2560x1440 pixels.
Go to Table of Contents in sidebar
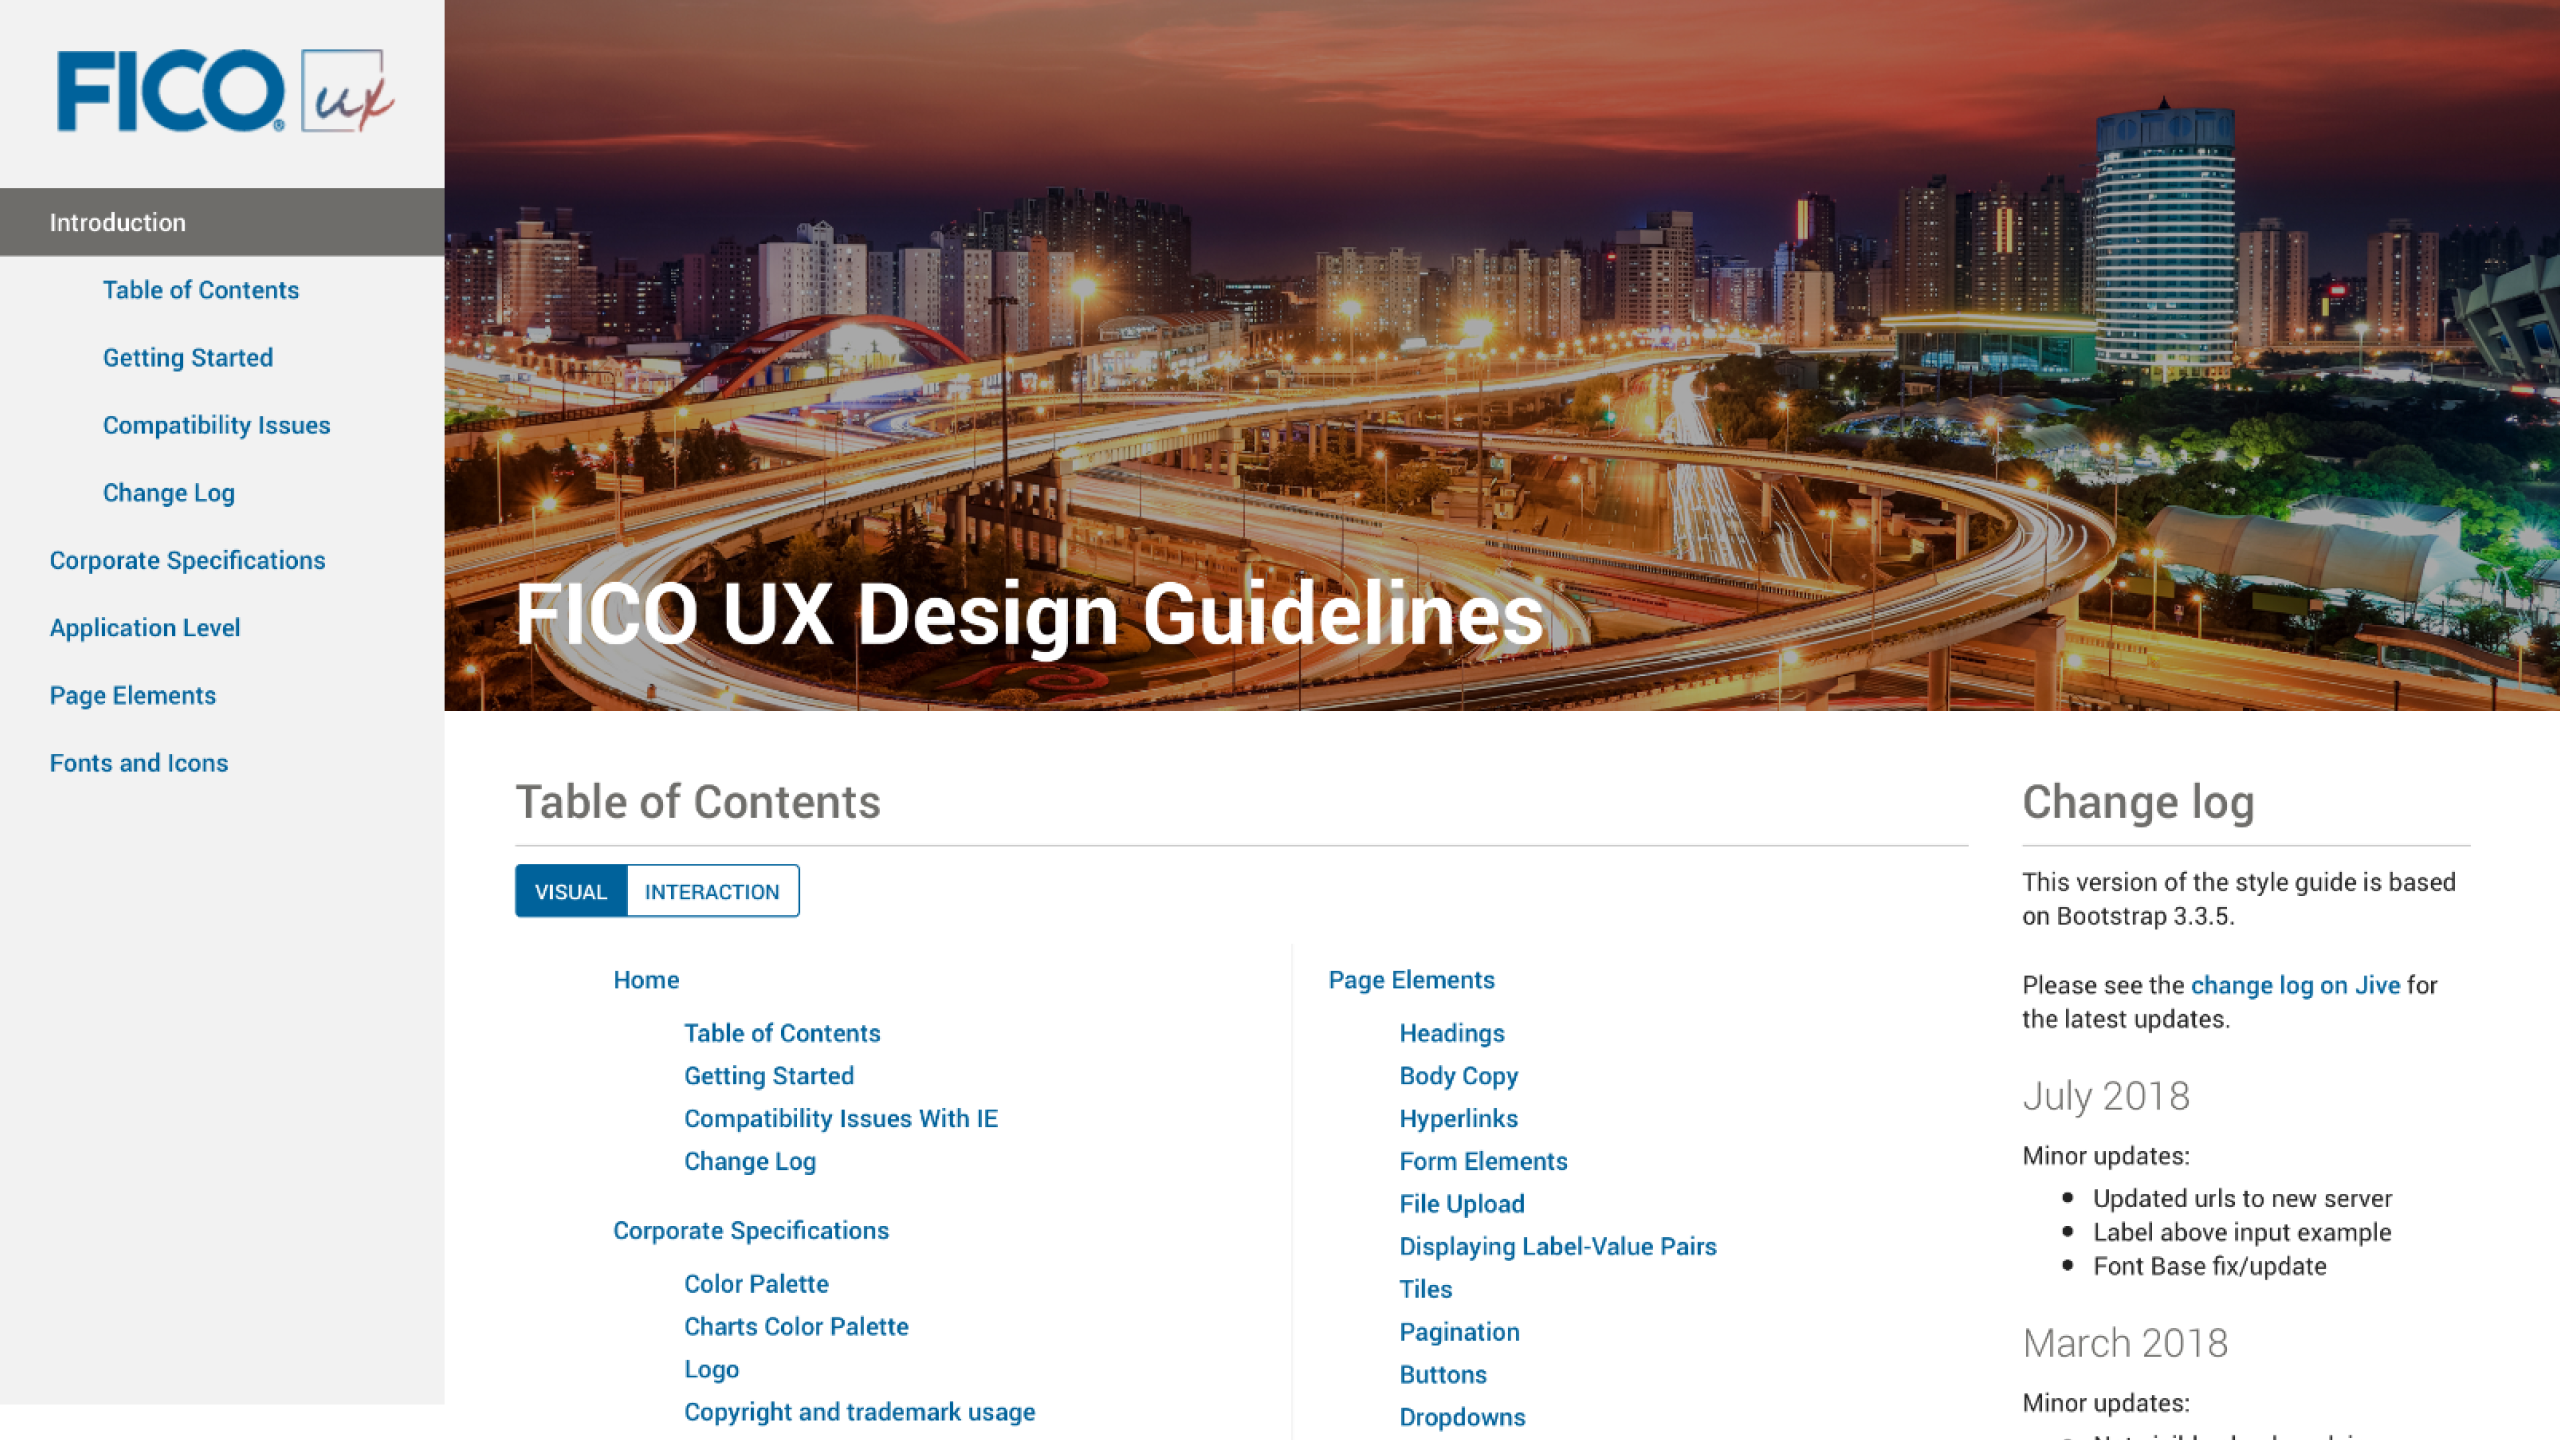click(201, 290)
